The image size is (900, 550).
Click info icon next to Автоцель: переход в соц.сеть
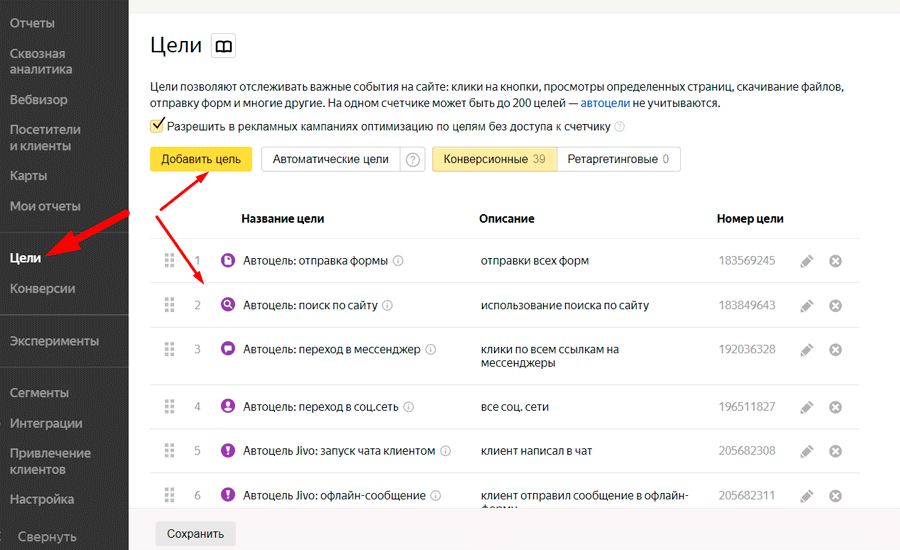point(409,406)
